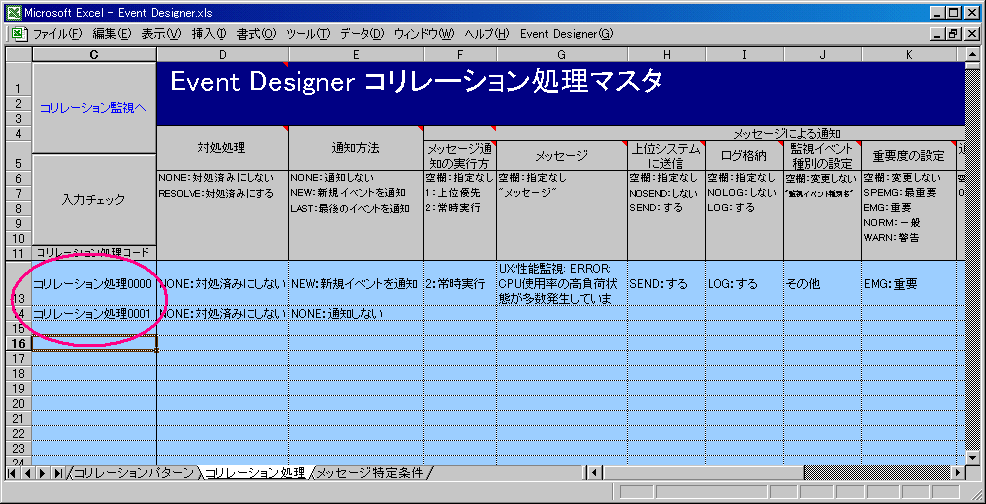The height and width of the screenshot is (504, 986).
Task: Click the horizontal scrollbar right arrow
Action: [958, 473]
